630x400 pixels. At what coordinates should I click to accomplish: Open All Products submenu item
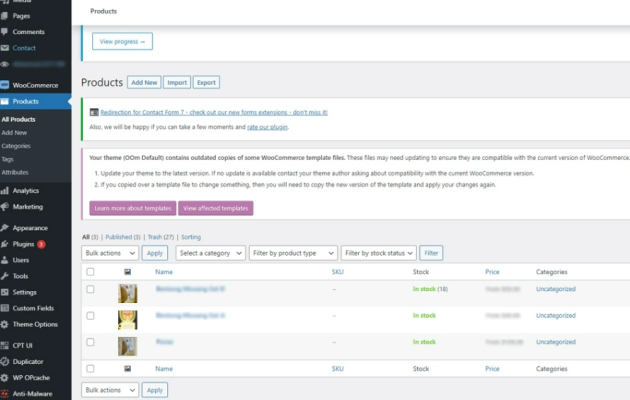point(18,119)
